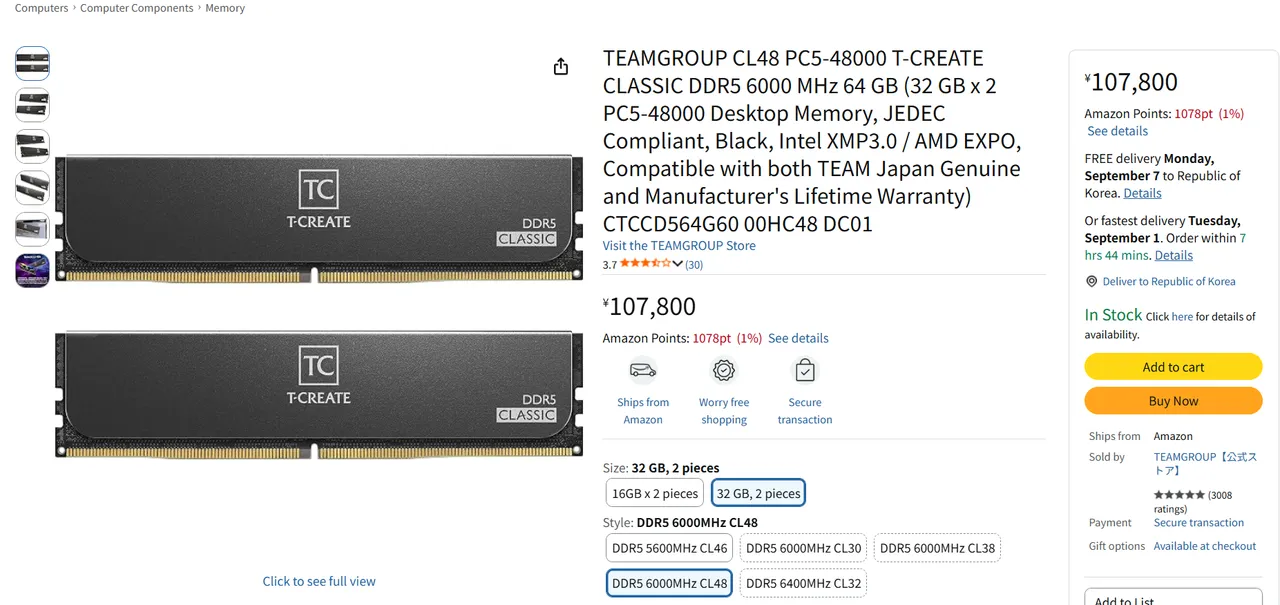Select the last video thumbnail in gallery

click(x=32, y=270)
